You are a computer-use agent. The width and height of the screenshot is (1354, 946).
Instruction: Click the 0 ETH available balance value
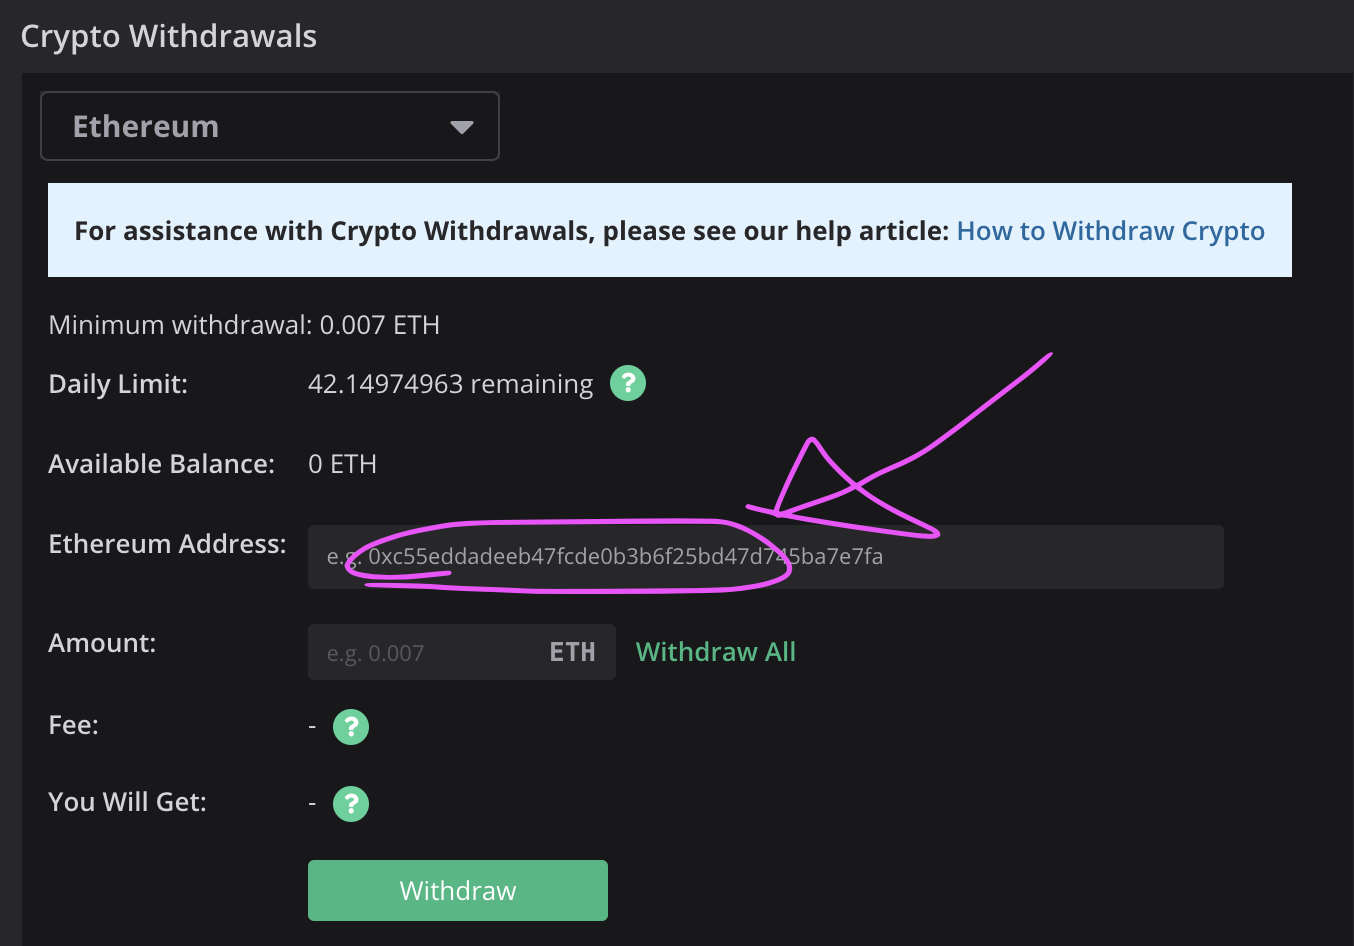pos(342,464)
